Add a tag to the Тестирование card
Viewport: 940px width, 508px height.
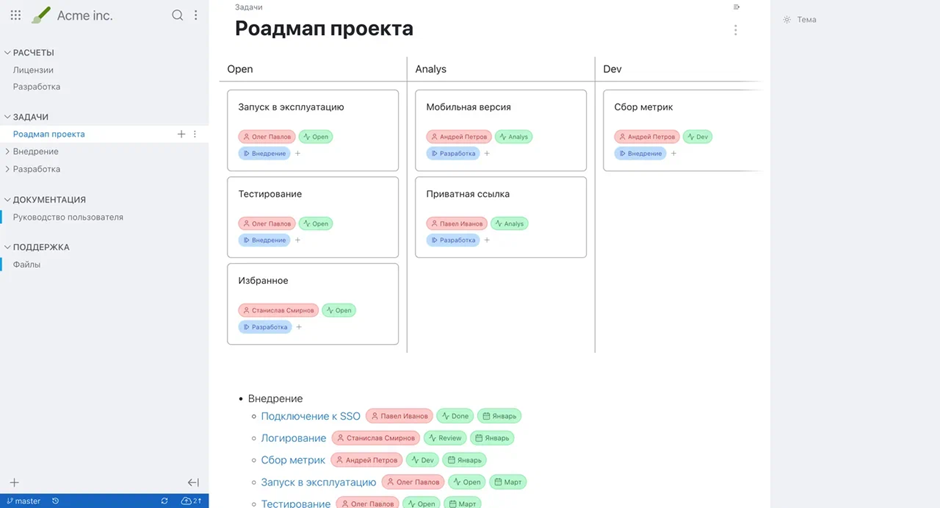click(297, 240)
